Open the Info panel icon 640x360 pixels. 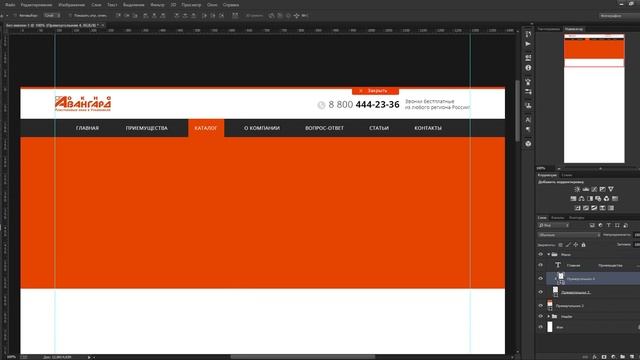point(528,68)
